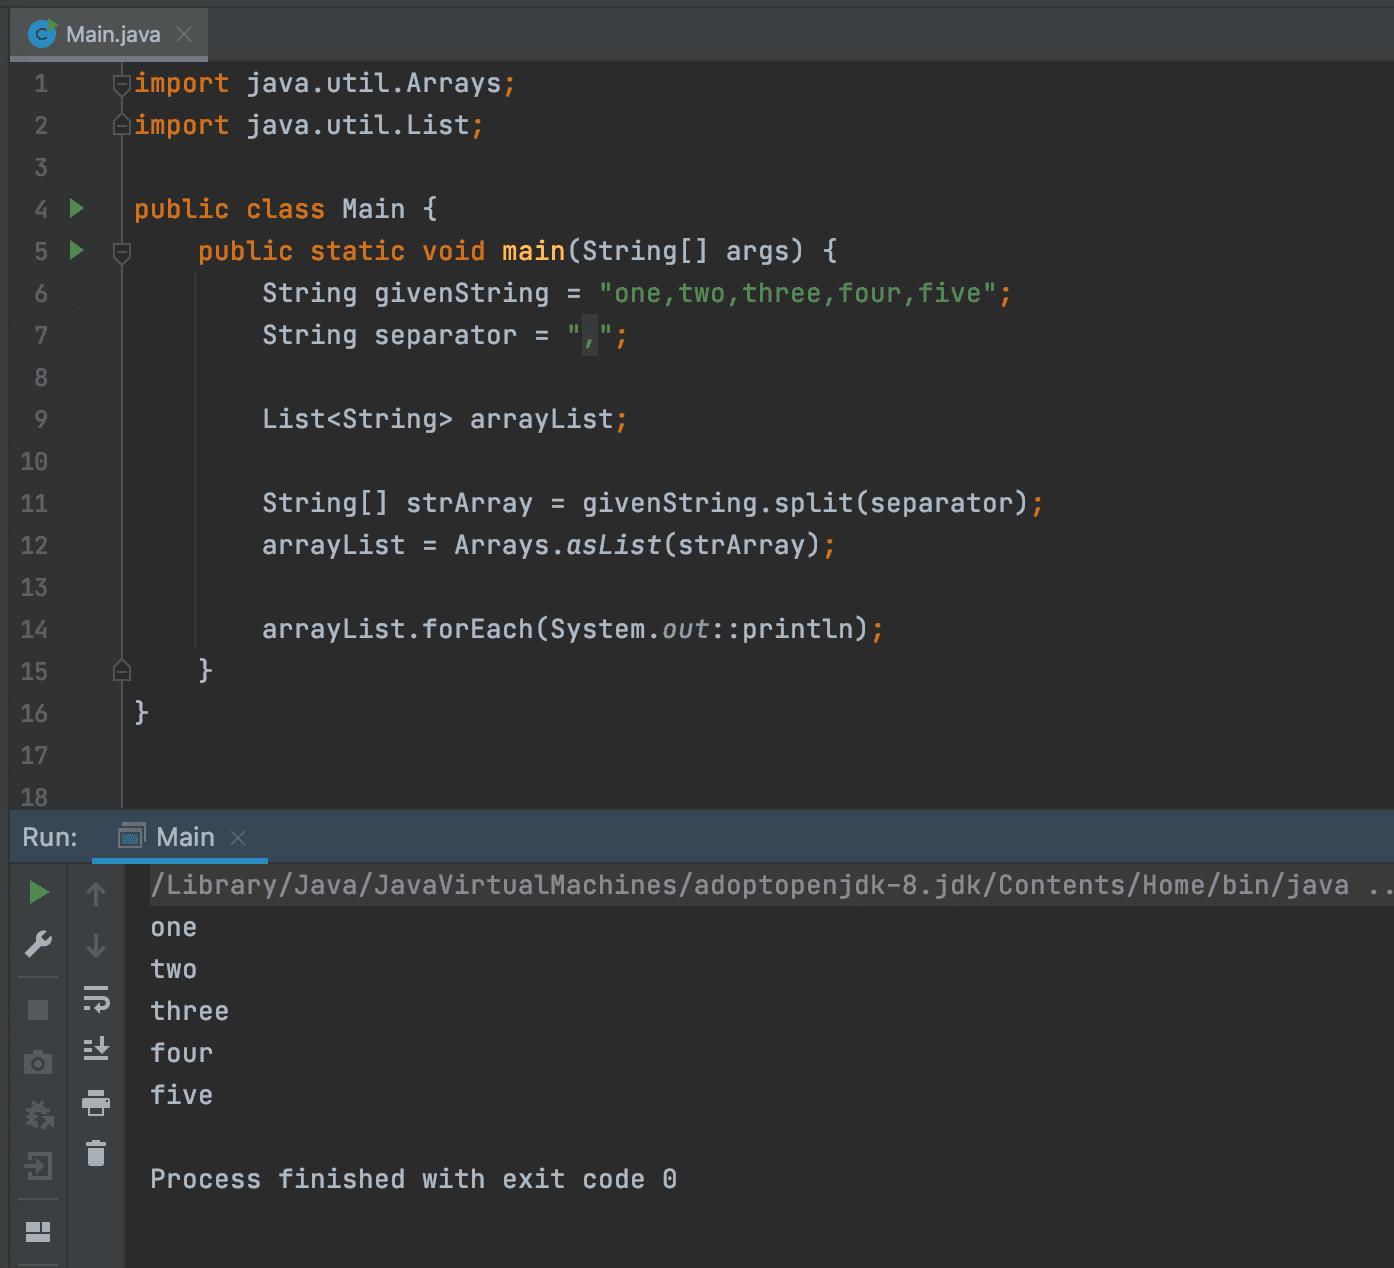Rerun the Main application

click(x=38, y=892)
